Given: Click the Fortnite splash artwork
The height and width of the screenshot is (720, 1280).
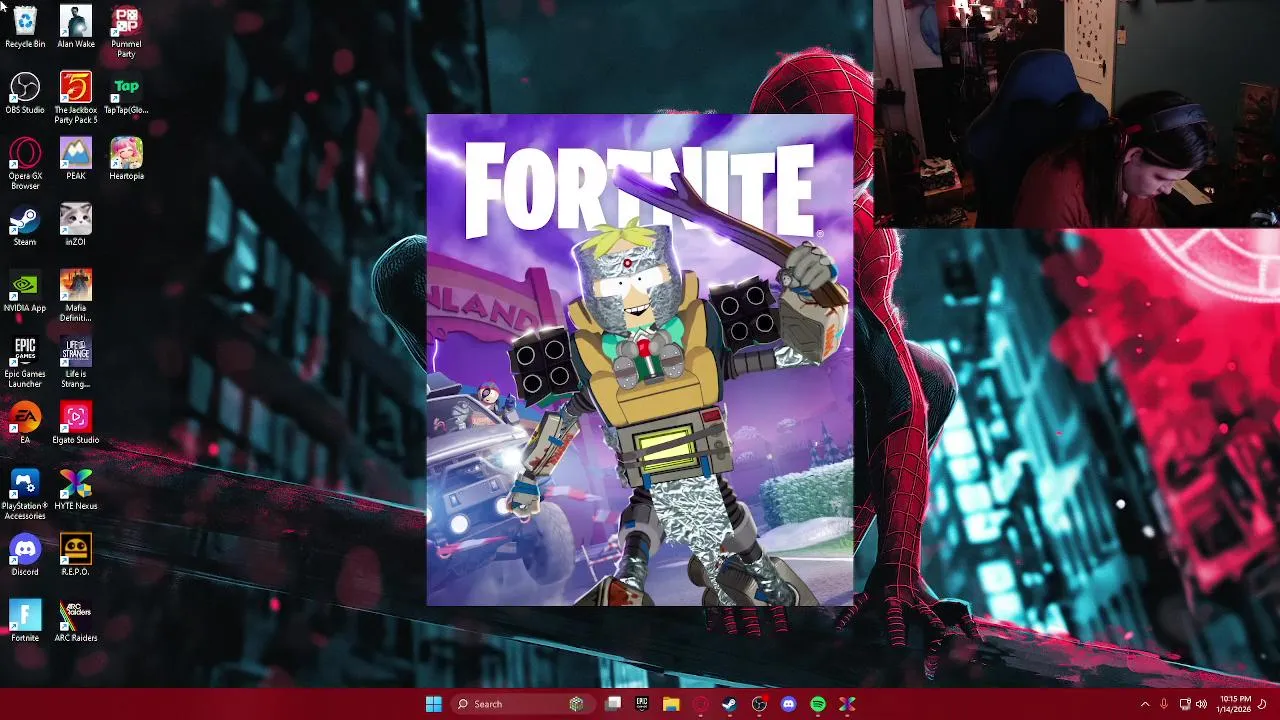Looking at the screenshot, I should coord(640,360).
